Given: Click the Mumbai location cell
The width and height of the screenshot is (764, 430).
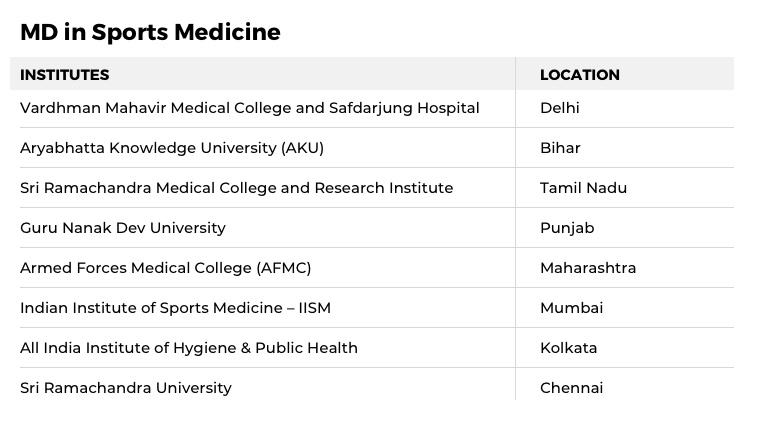Looking at the screenshot, I should (x=572, y=308).
